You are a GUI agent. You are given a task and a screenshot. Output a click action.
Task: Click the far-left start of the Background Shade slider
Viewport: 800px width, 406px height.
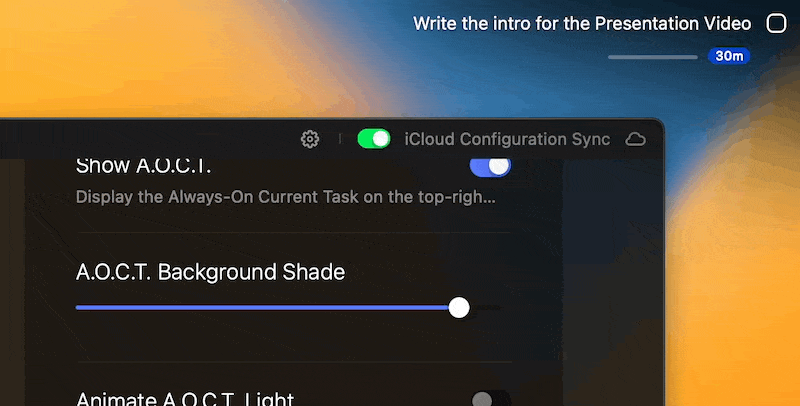coord(78,307)
